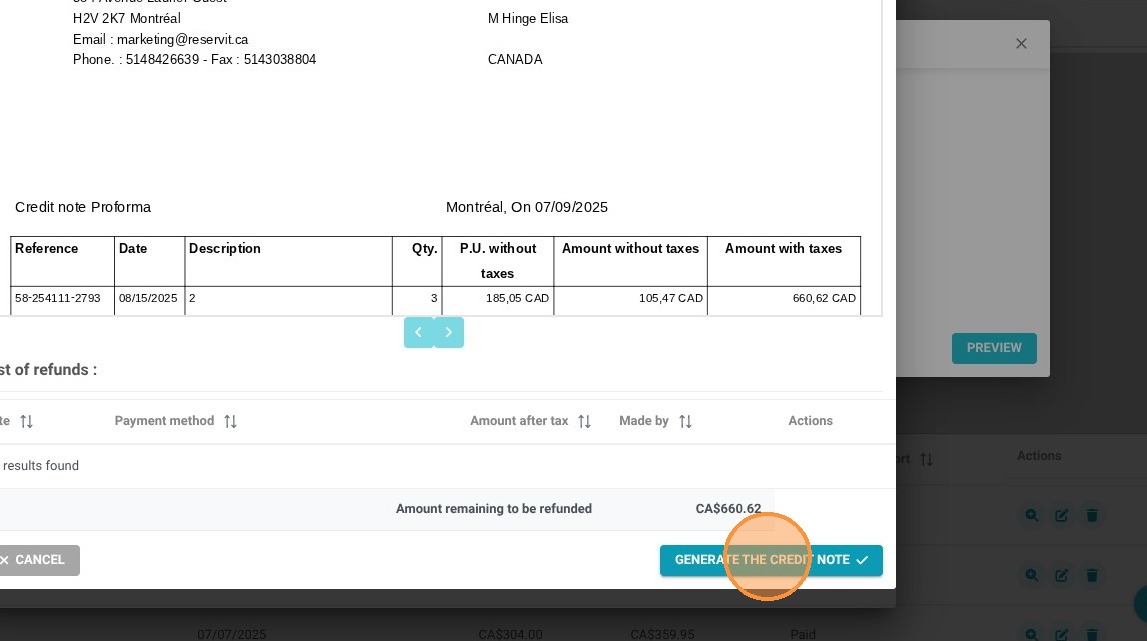Screen dimensions: 1147x641
Task: Click Paid status in background row
Action: click(x=802, y=634)
